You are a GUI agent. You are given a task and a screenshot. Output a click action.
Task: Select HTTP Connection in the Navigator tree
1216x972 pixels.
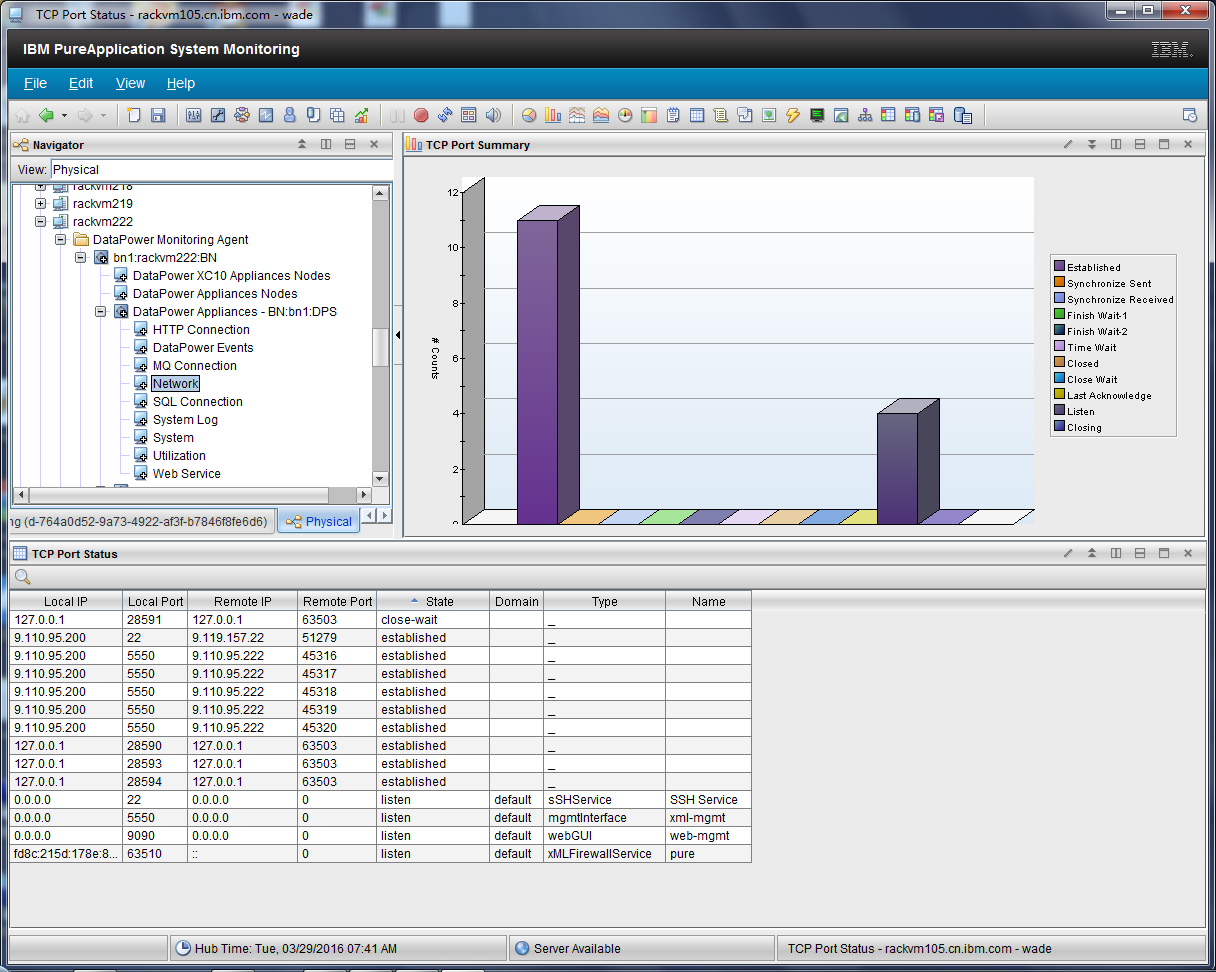click(x=201, y=329)
